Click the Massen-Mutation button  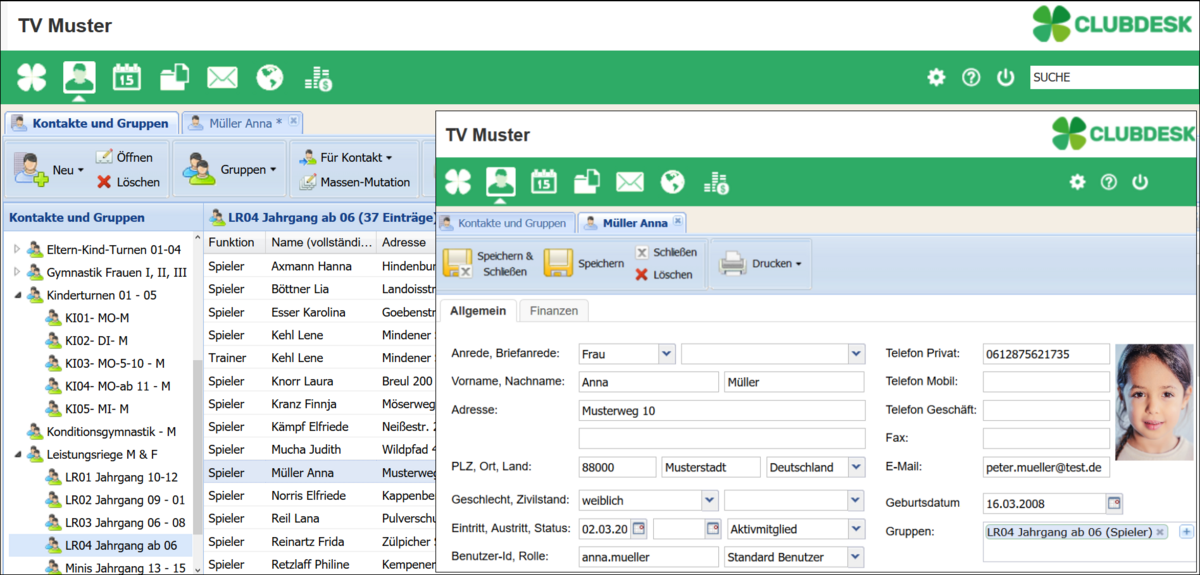pyautogui.click(x=355, y=182)
